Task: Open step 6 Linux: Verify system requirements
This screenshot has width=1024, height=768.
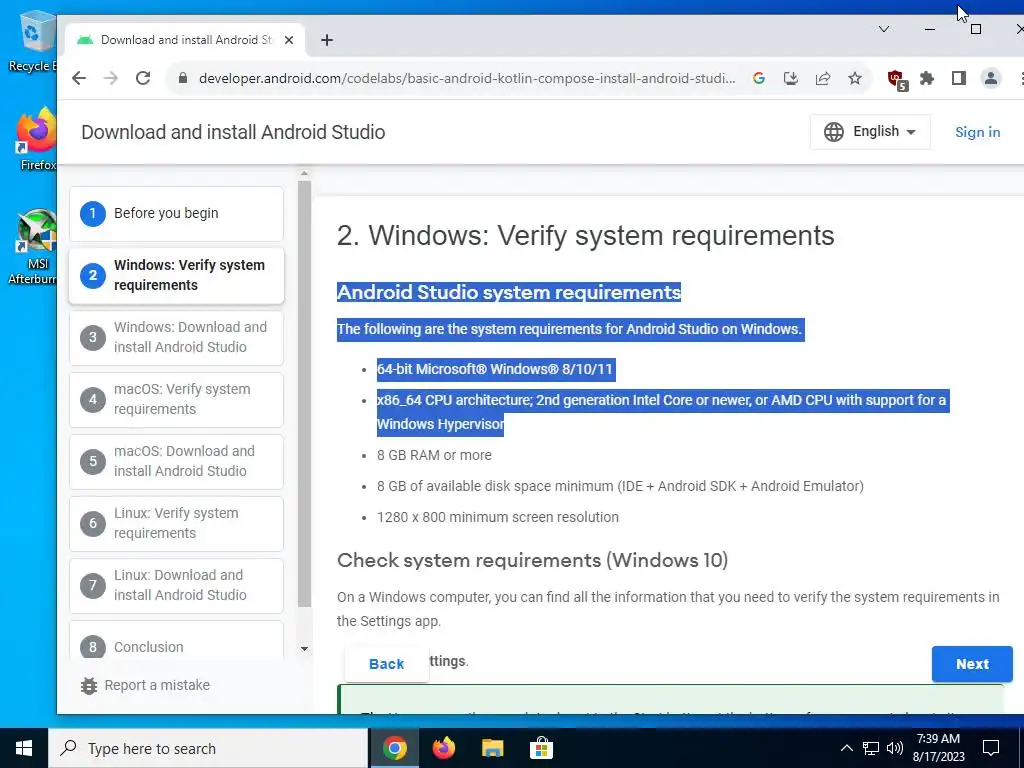Action: (176, 524)
